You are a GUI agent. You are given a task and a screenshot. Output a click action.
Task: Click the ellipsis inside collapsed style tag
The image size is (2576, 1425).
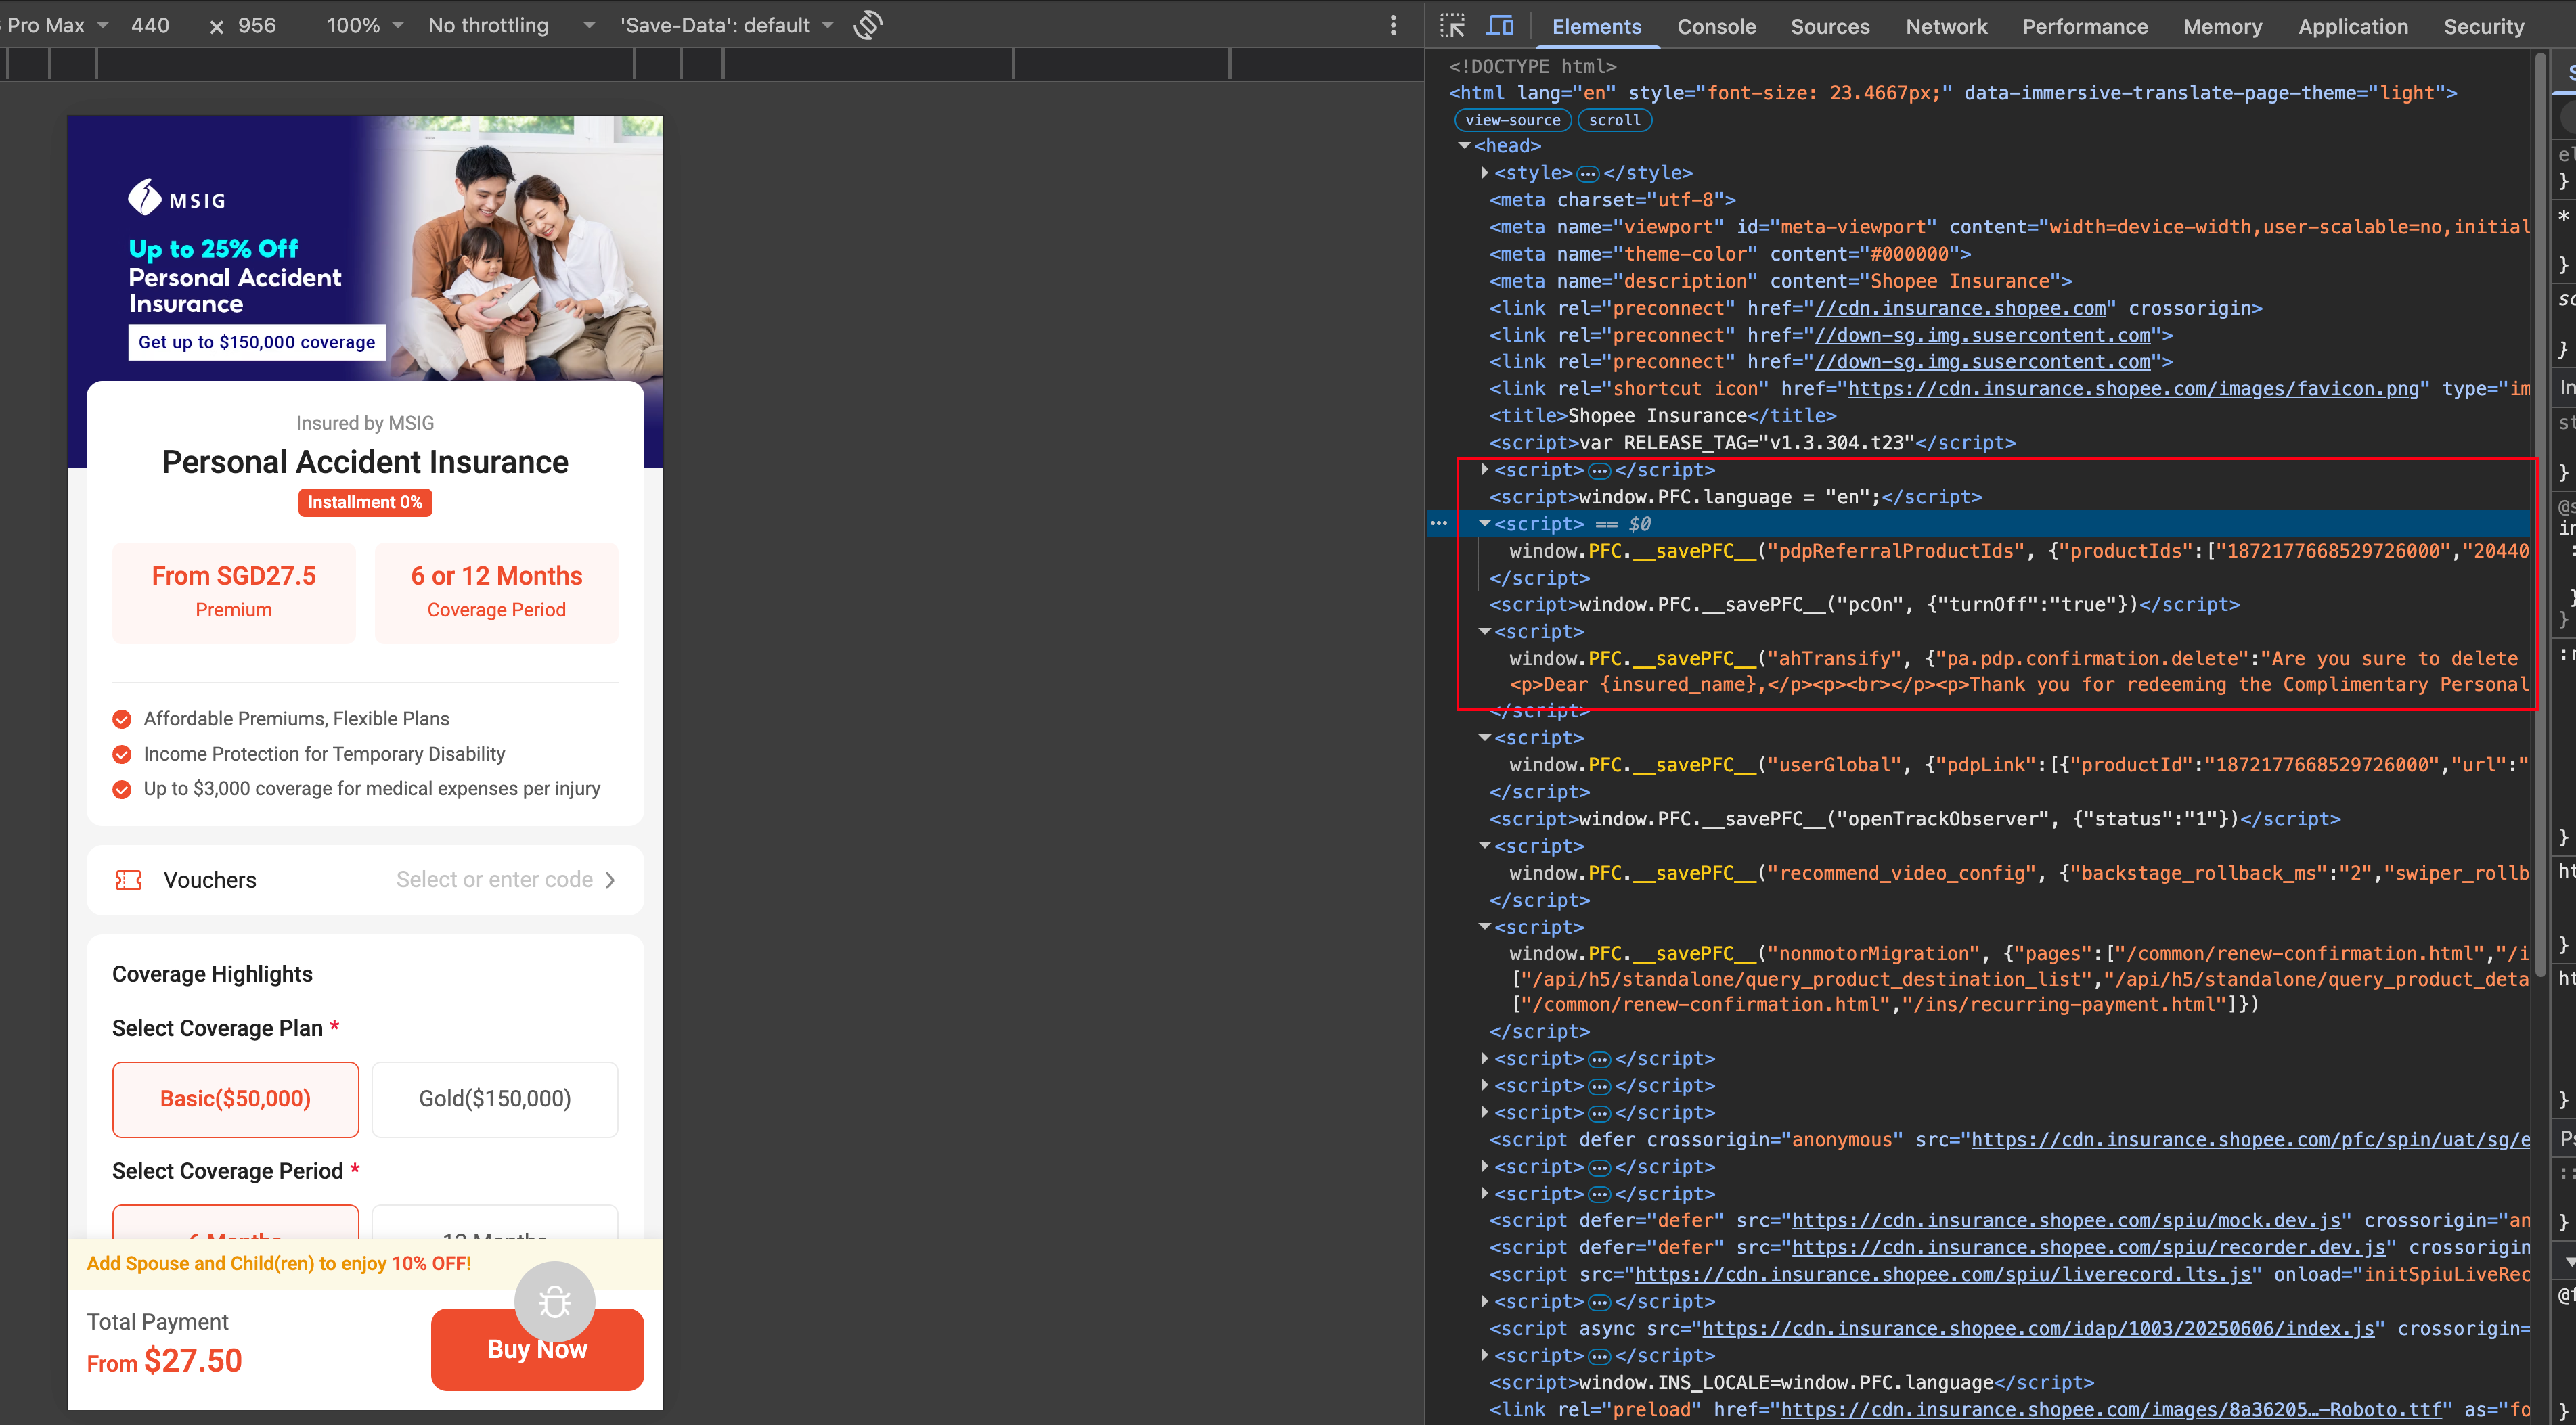pyautogui.click(x=1587, y=173)
